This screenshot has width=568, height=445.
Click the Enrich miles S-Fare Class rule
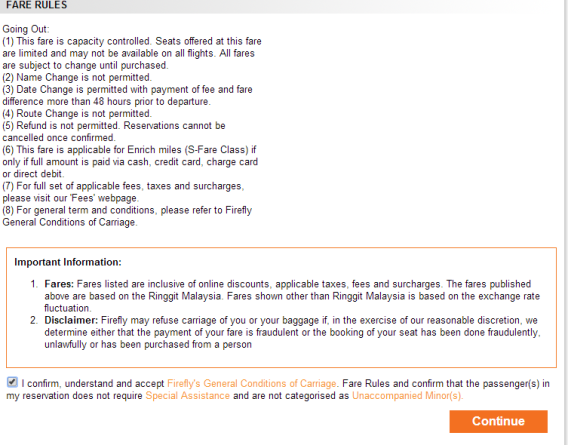click(130, 162)
